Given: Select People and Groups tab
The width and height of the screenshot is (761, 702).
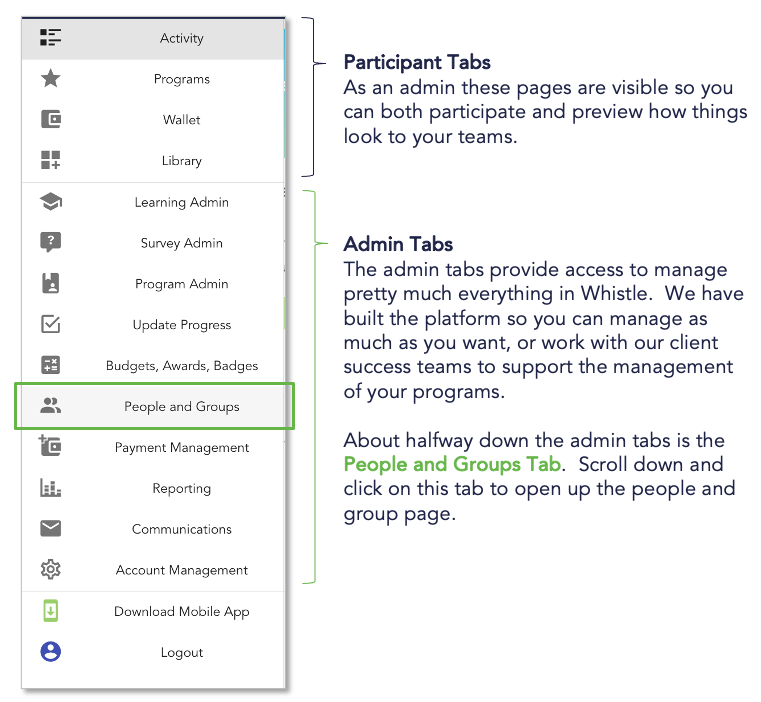Looking at the screenshot, I should coord(154,406).
